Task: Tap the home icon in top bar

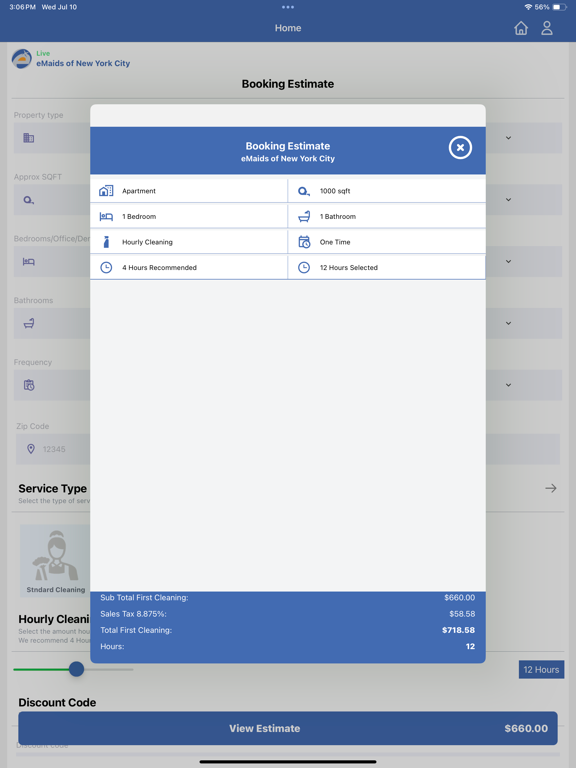Action: [521, 28]
